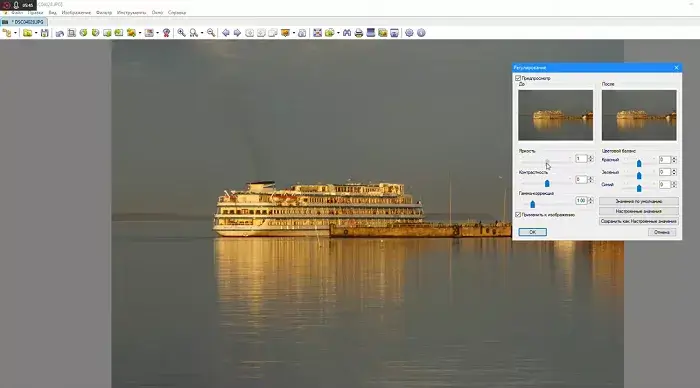Click the Search binoculars icon

pyautogui.click(x=347, y=33)
